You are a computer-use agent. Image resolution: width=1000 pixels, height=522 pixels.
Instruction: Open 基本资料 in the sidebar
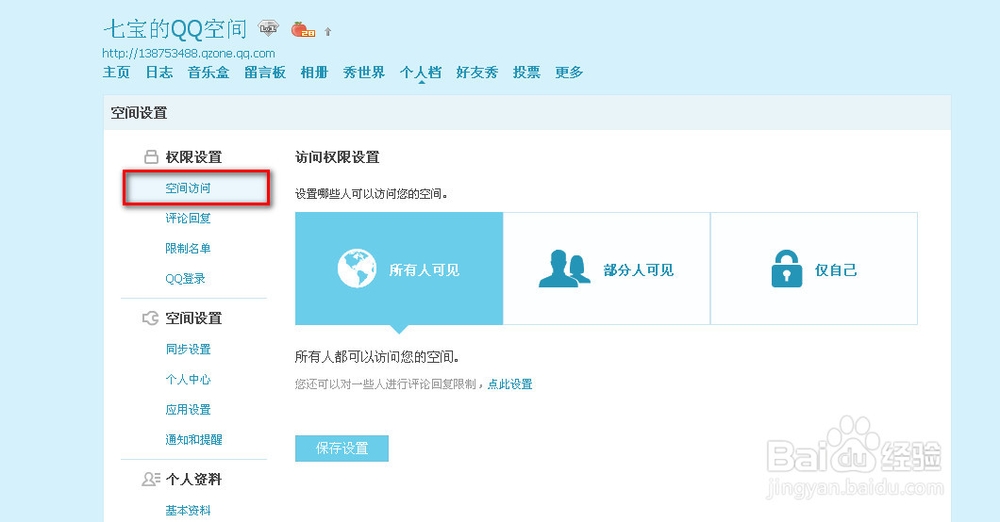point(188,511)
